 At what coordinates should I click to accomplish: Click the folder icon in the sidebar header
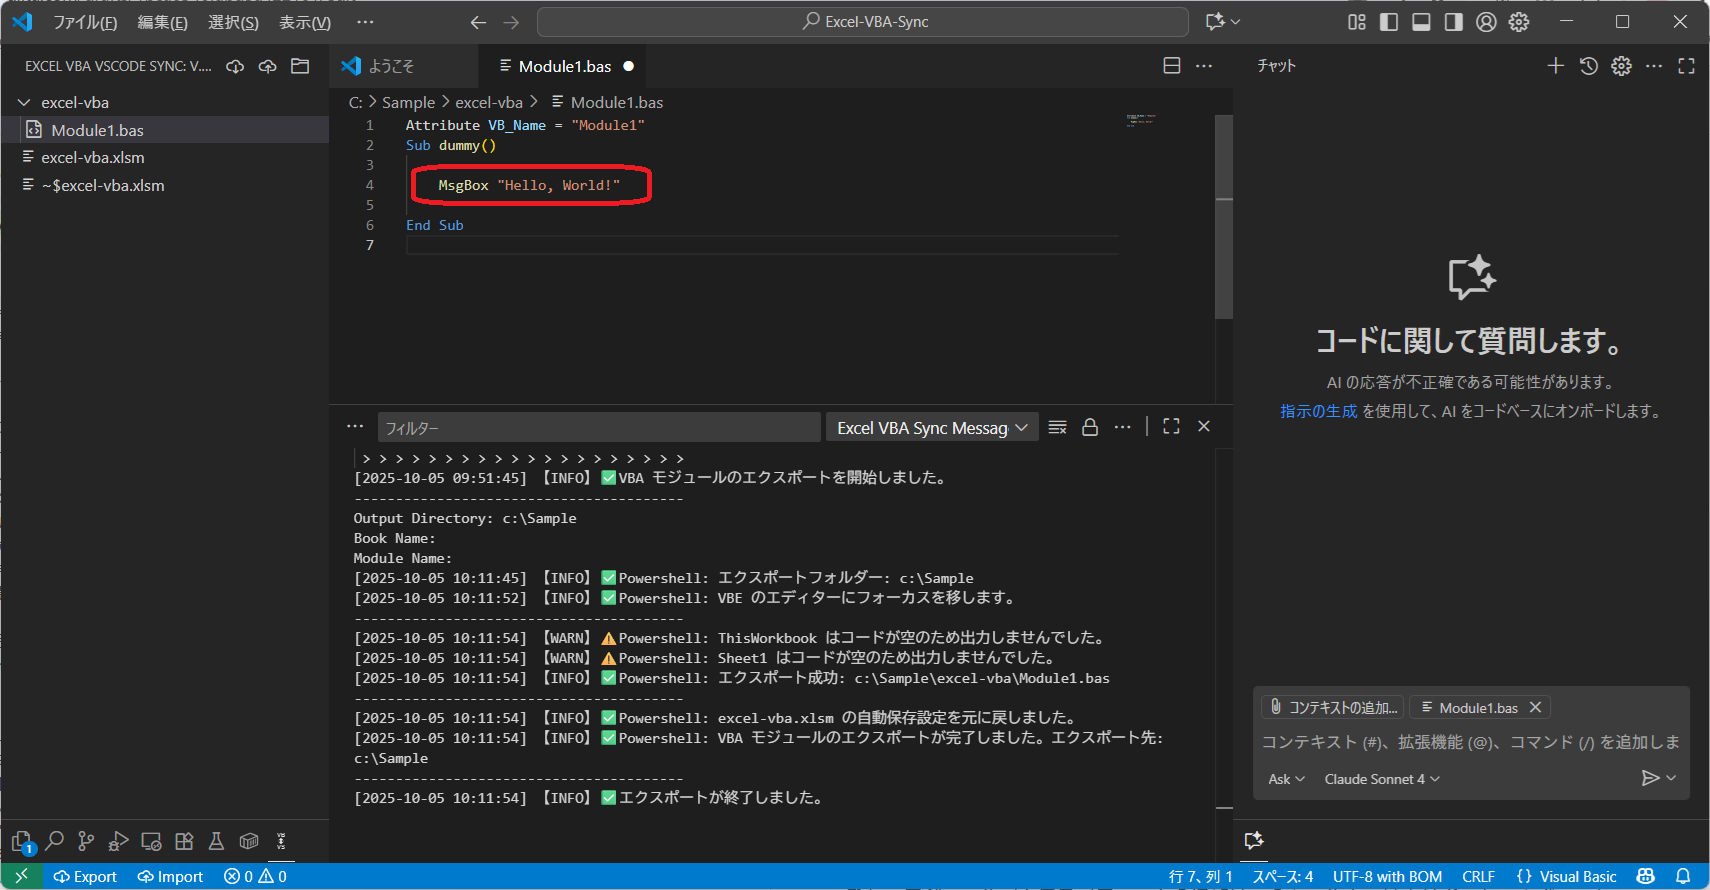click(300, 66)
